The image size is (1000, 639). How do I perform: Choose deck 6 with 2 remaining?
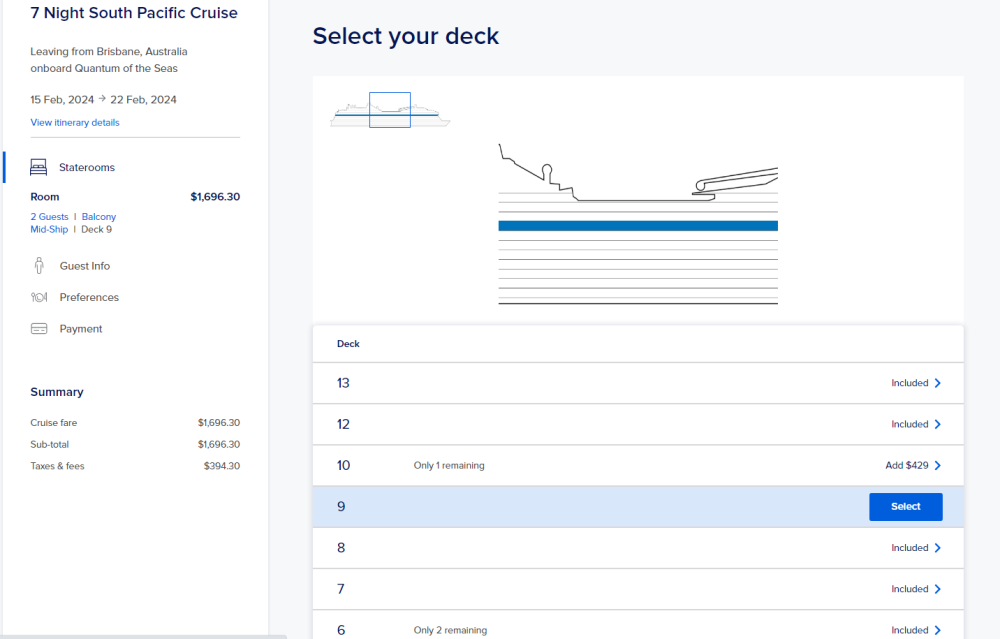(x=638, y=629)
